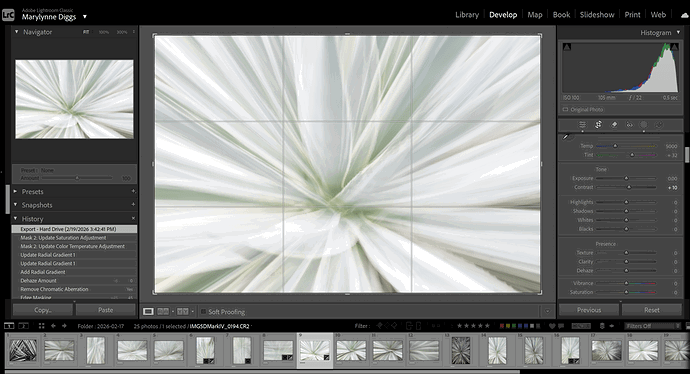Open Grid view icon in filmstrip bar
Image resolution: width=690 pixels, height=374 pixels.
click(41, 326)
